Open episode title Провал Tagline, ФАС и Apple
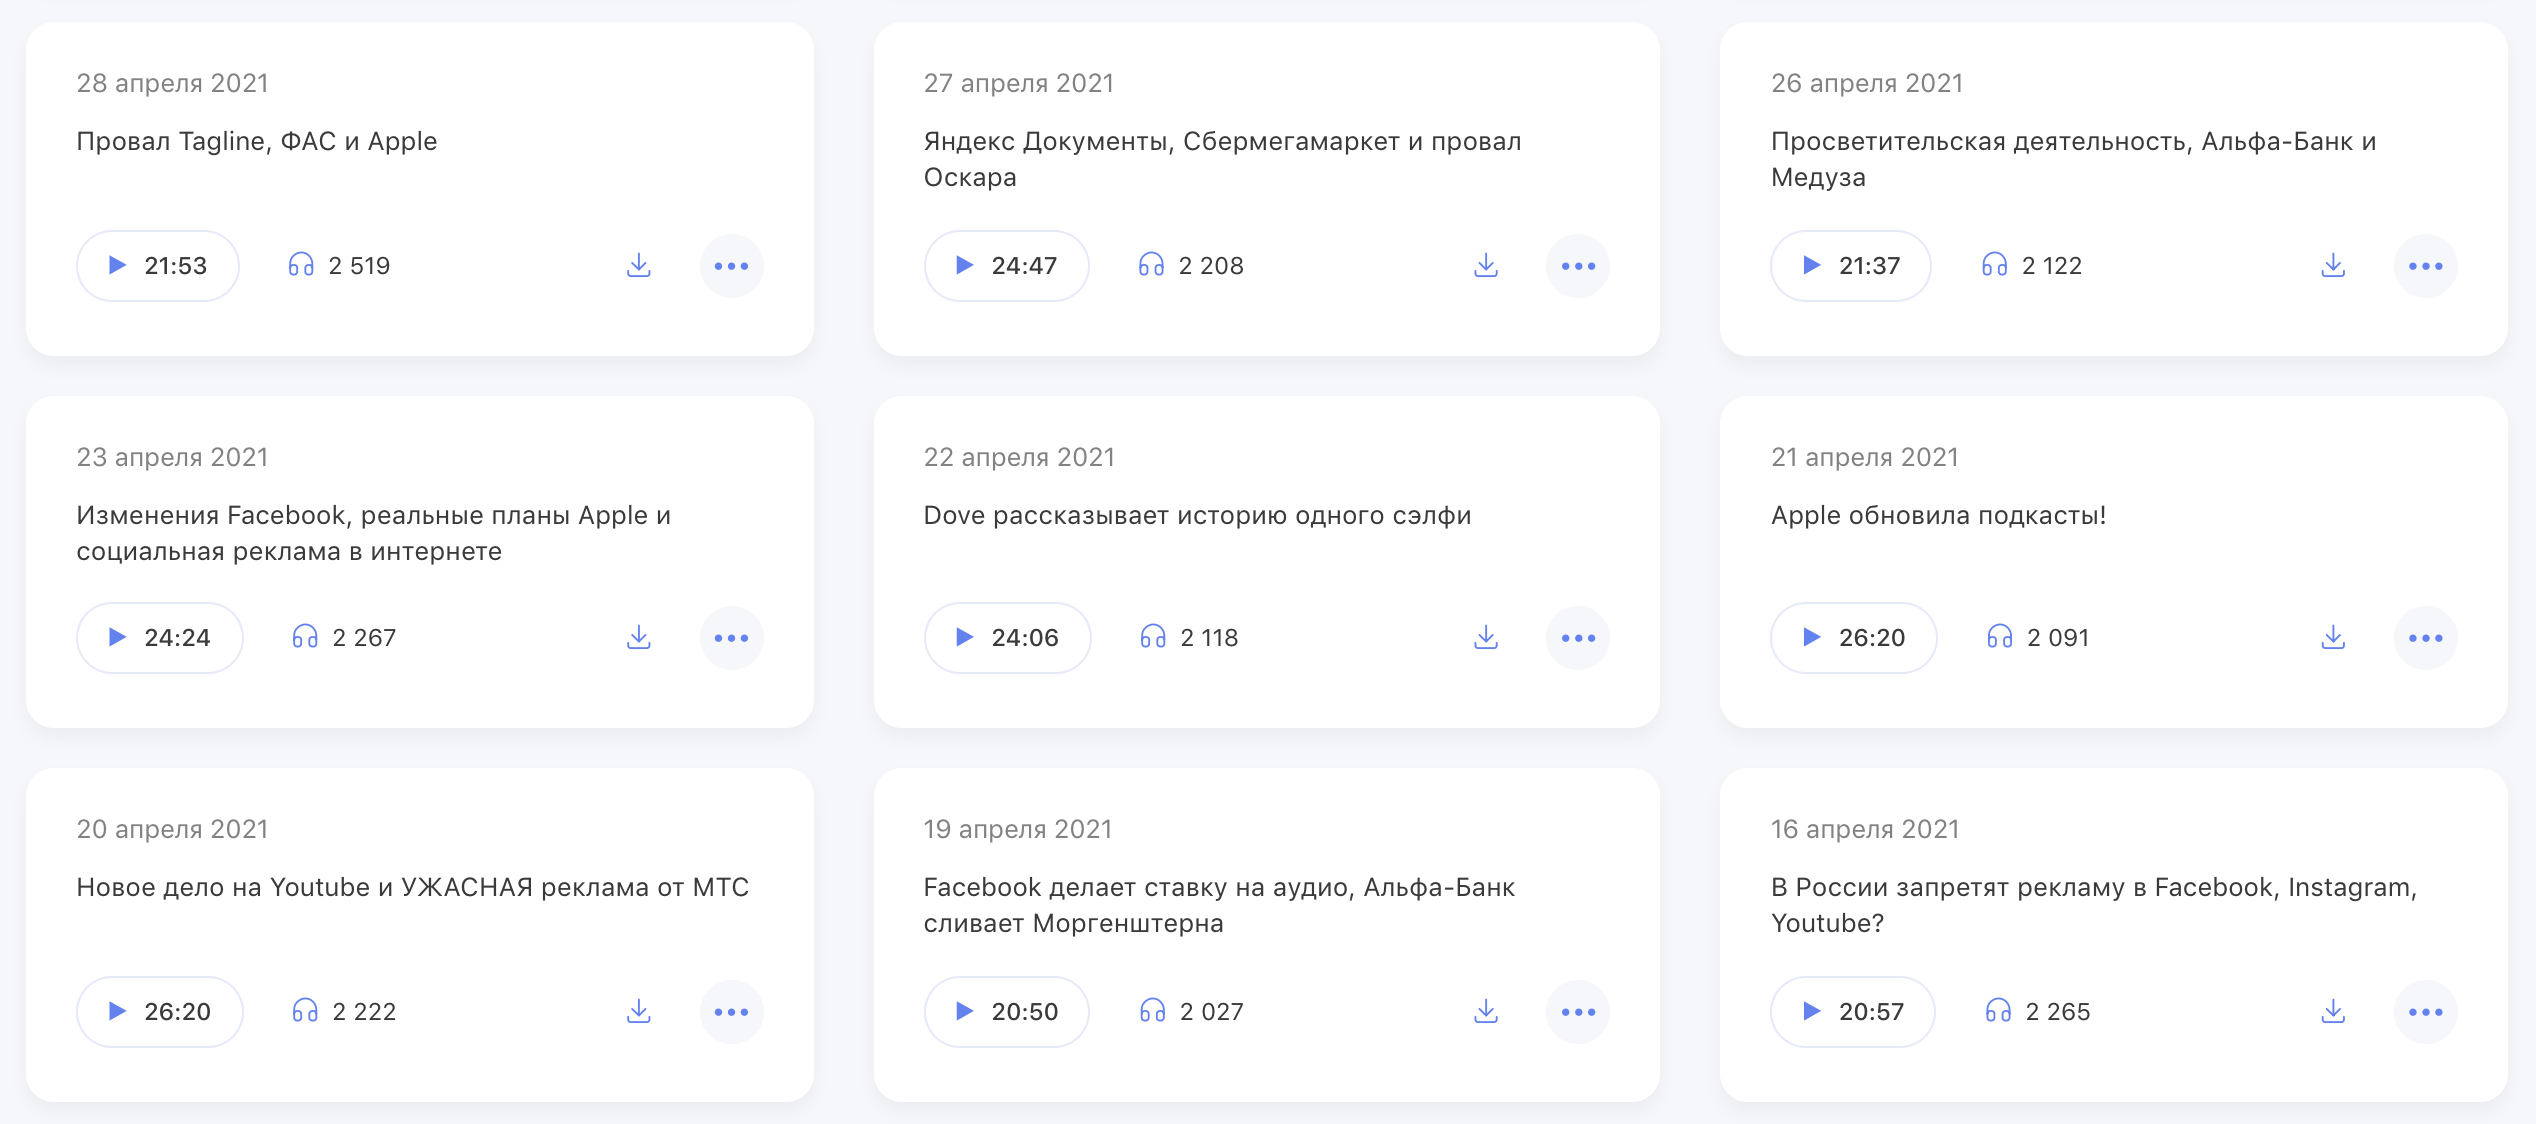Screen dimensions: 2536x1124 257,142
